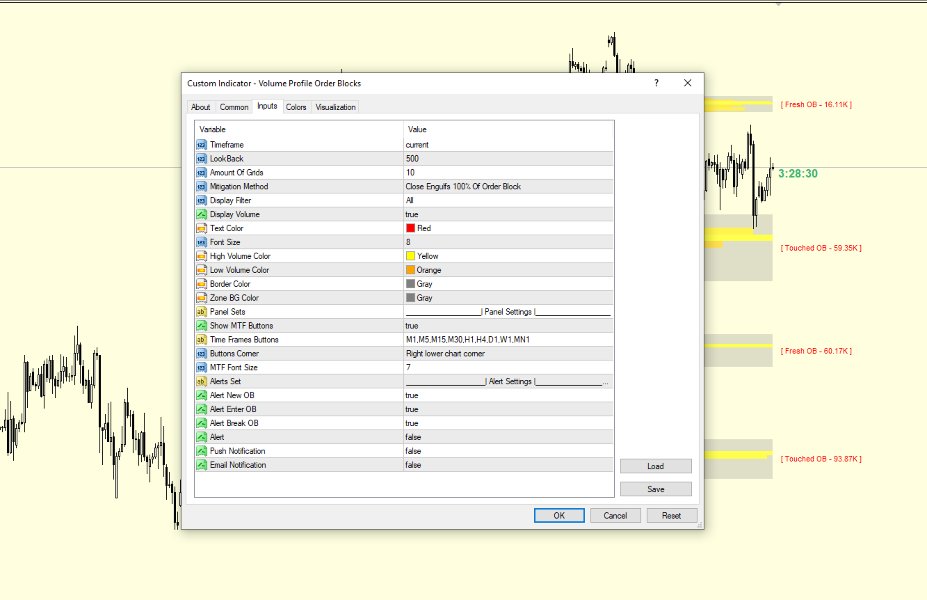Click the Display Volume boolean icon
The height and width of the screenshot is (600, 927).
click(202, 214)
